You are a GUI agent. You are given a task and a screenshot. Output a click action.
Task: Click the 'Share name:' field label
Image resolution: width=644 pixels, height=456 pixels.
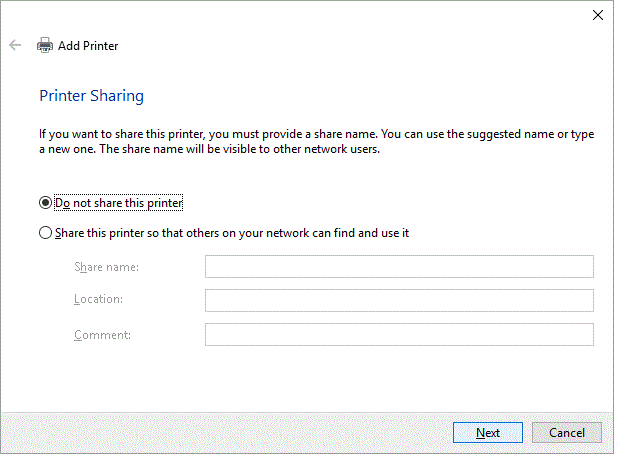[x=106, y=267]
